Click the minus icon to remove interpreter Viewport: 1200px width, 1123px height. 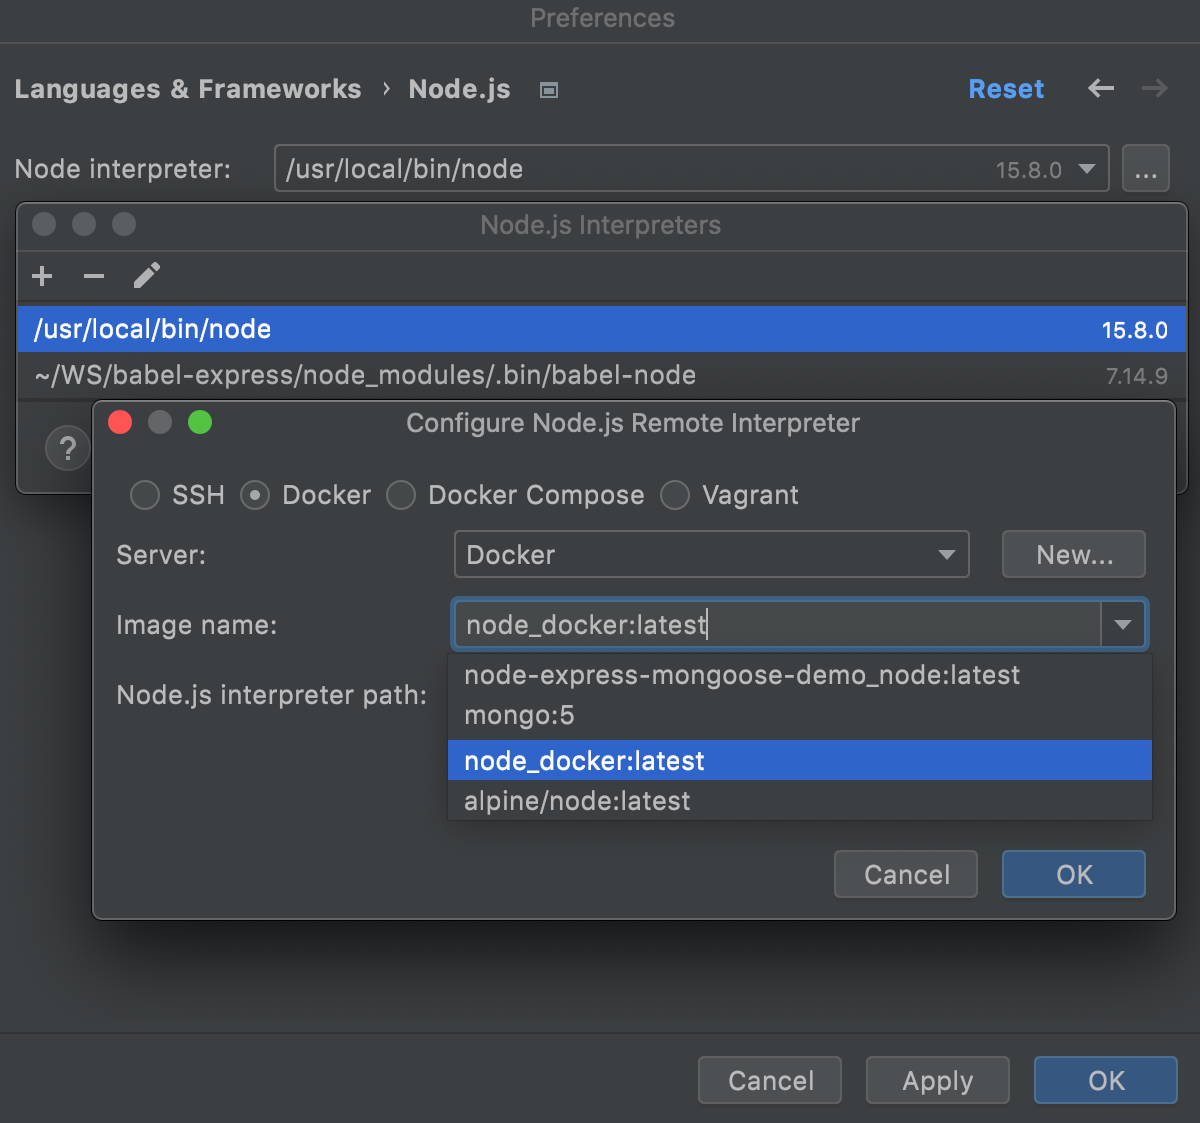[94, 276]
